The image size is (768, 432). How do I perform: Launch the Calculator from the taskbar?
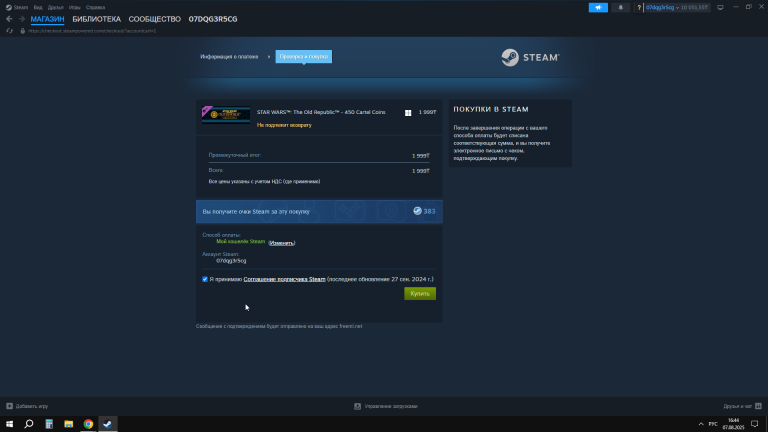tap(49, 424)
